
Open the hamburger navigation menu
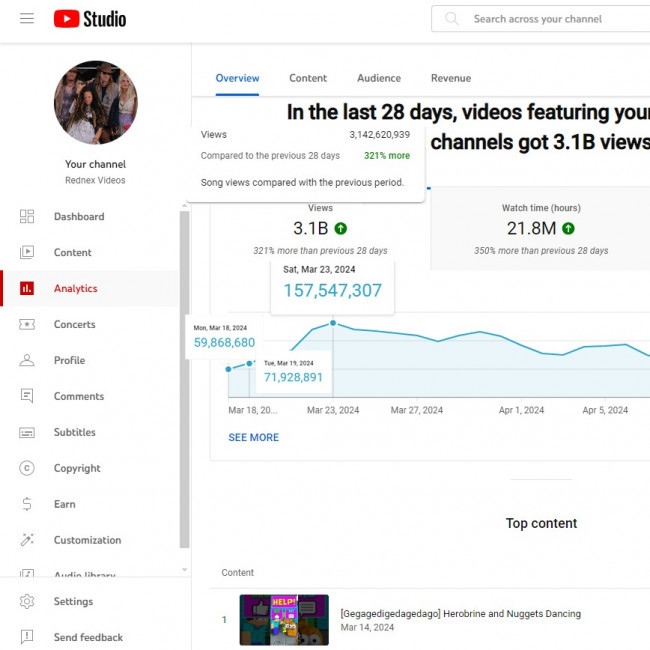27,19
